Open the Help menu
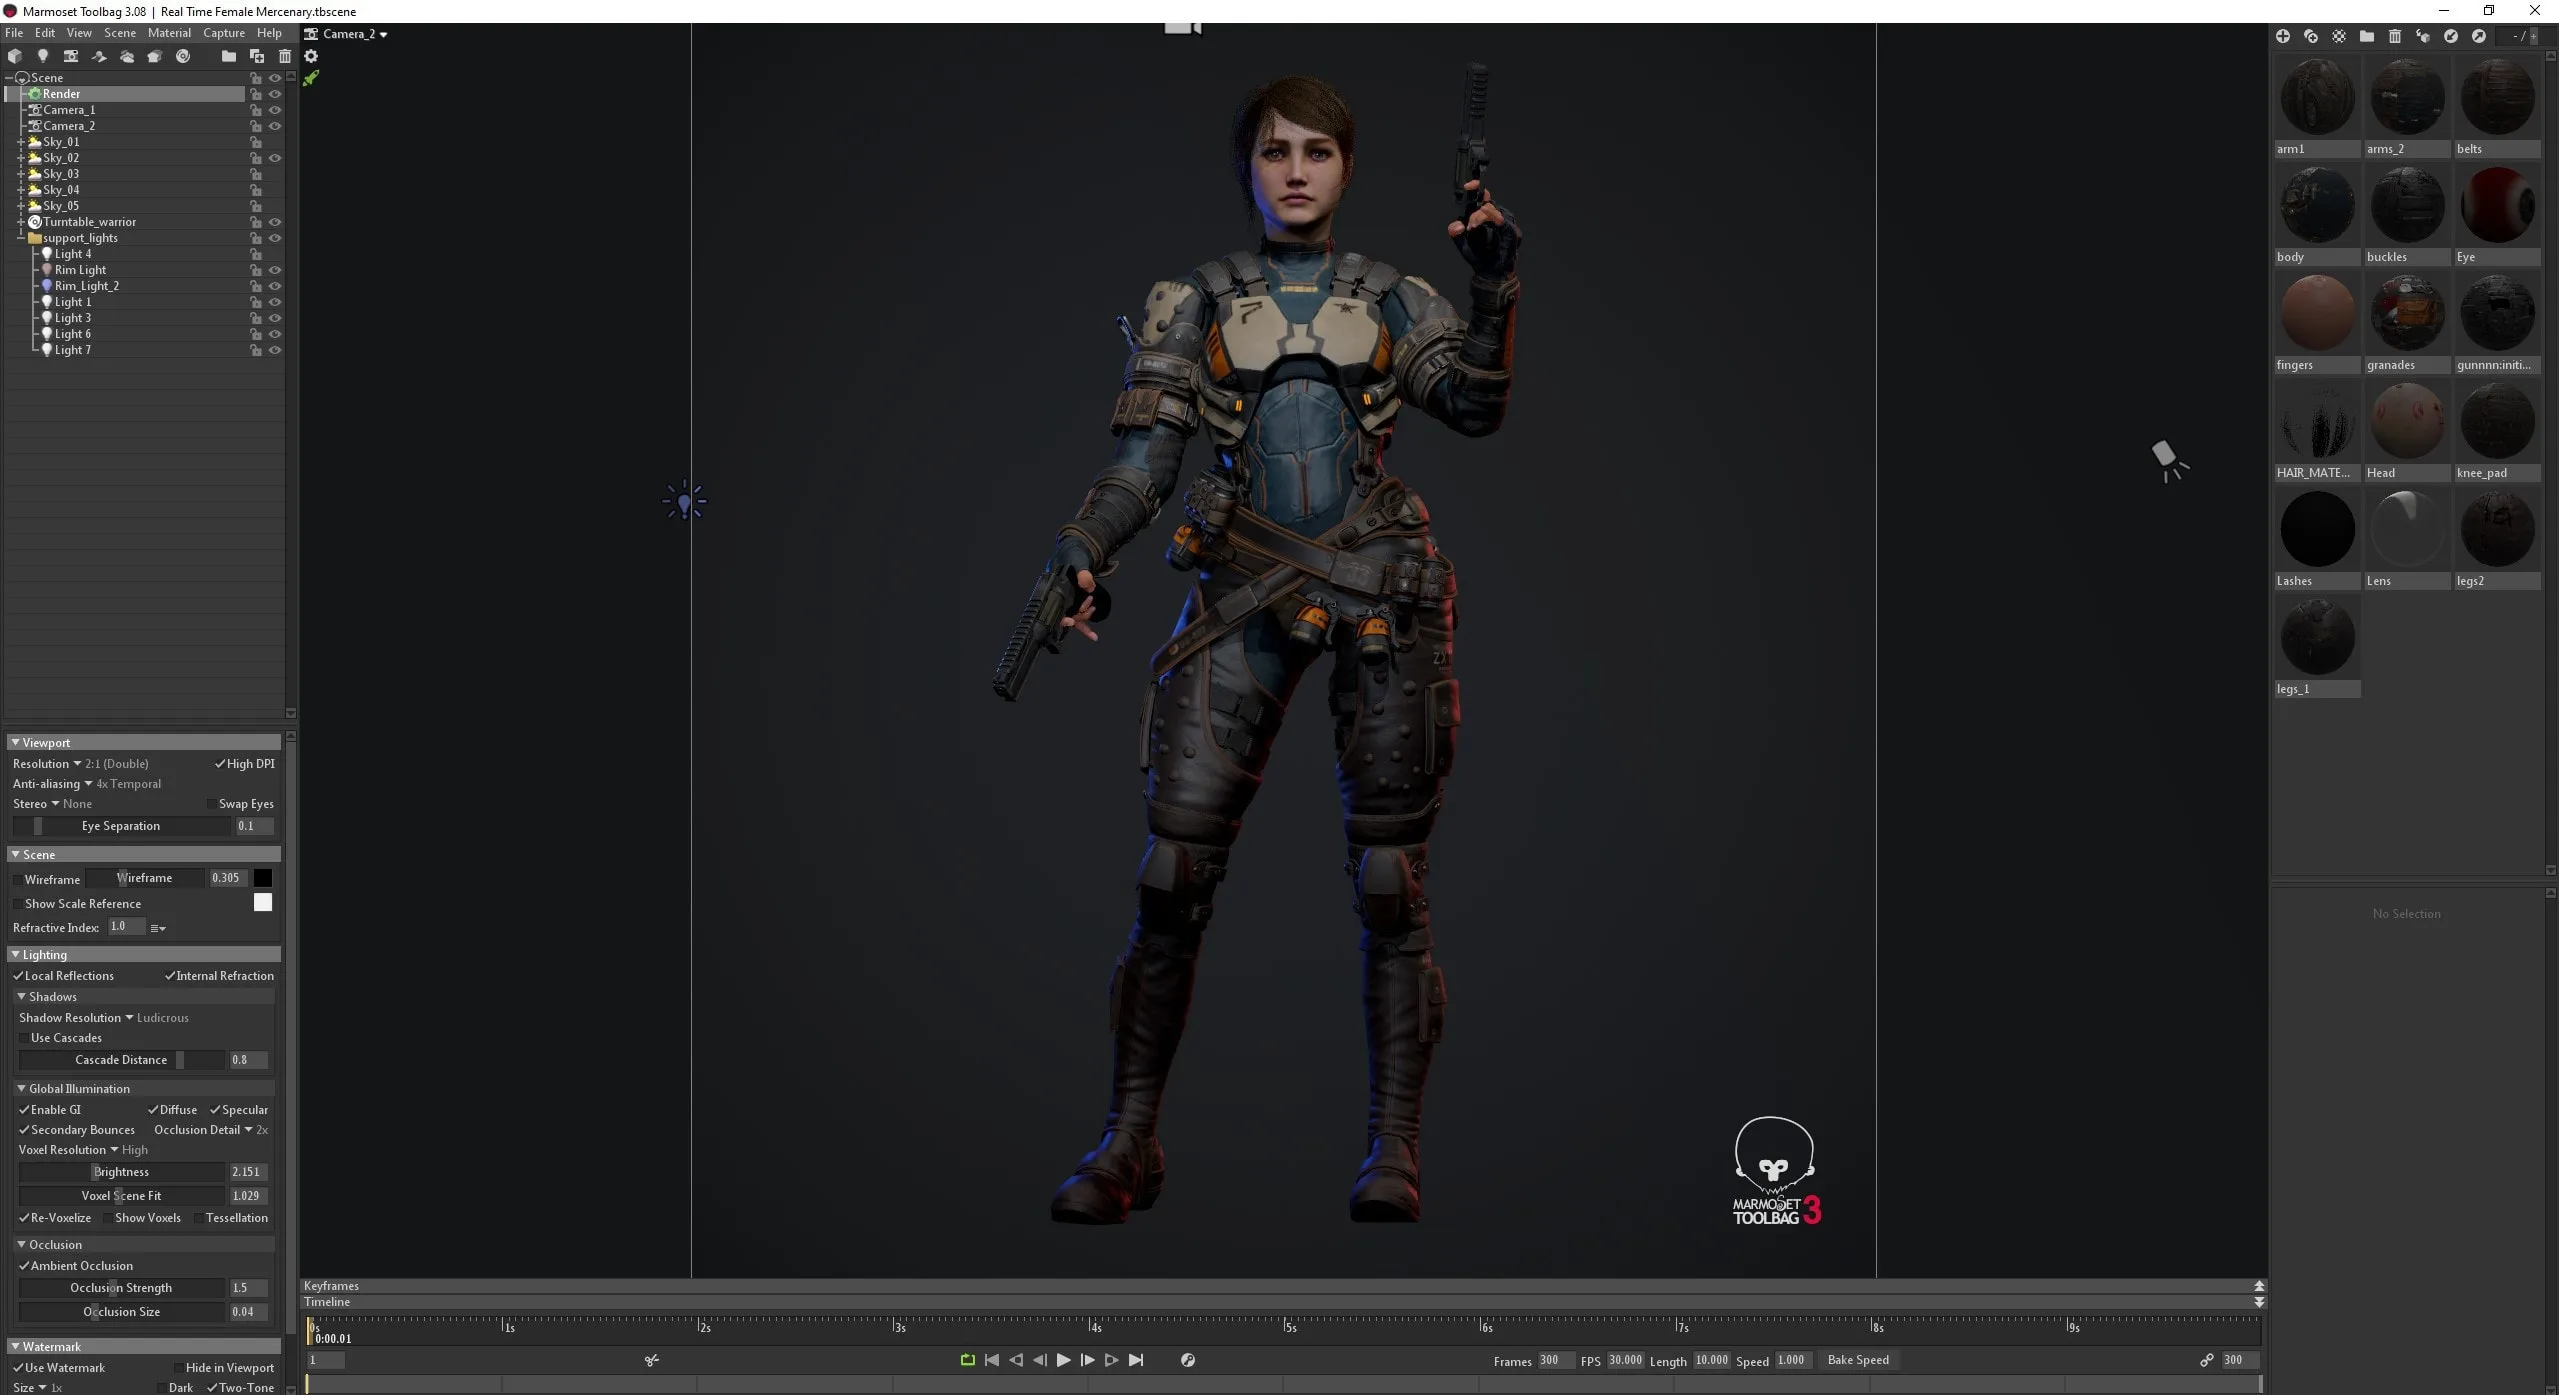2559x1395 pixels. click(x=269, y=33)
